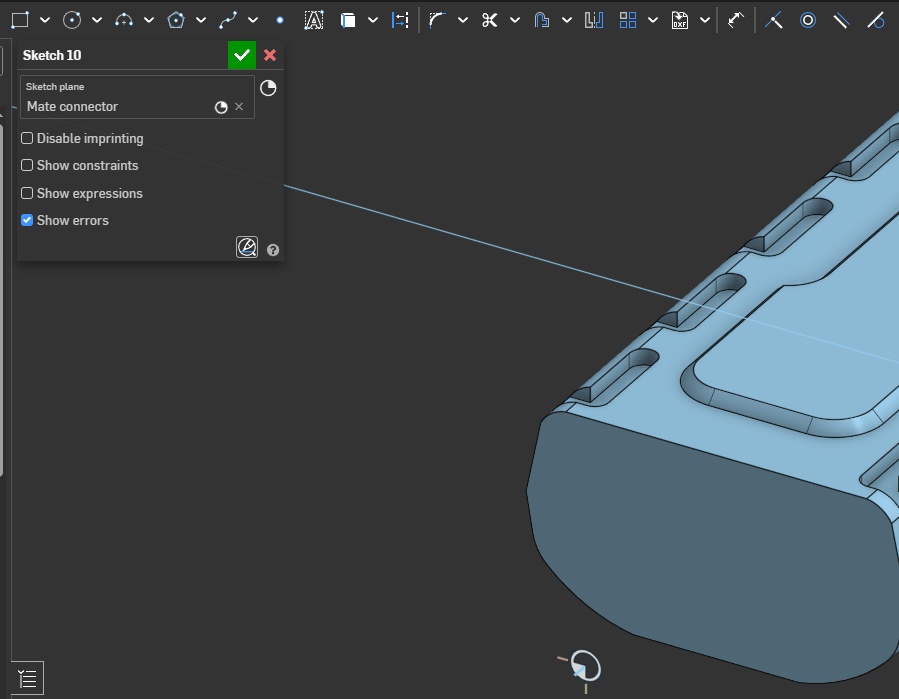The width and height of the screenshot is (899, 699).
Task: Enable Disable imprinting checkbox
Action: 28,138
